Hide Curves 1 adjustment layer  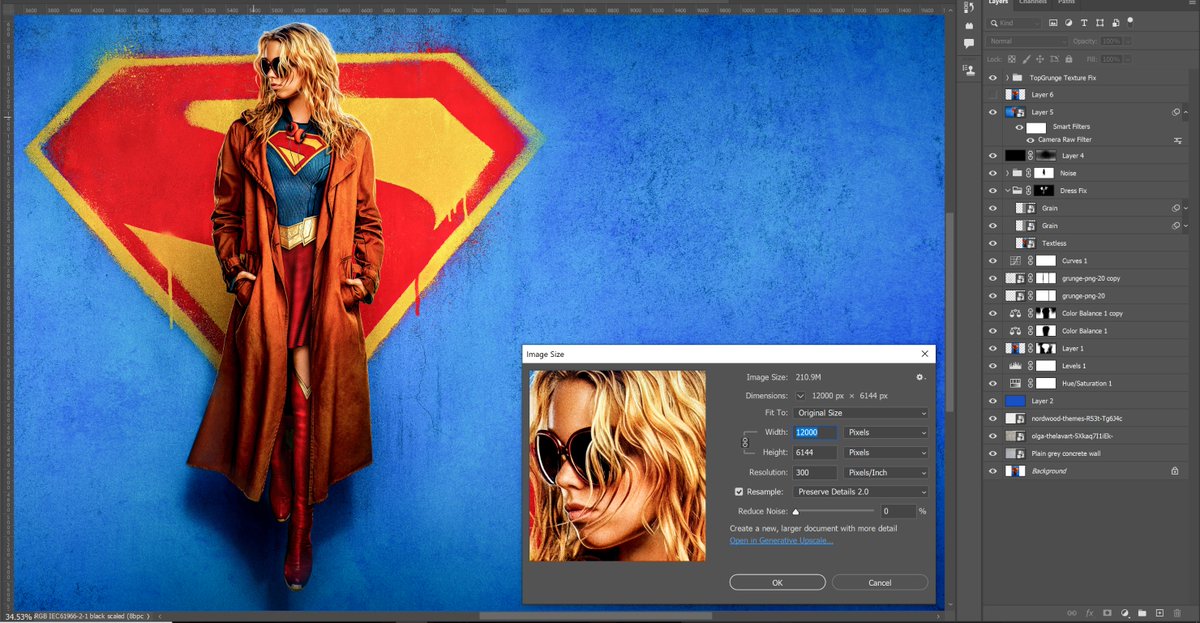(x=993, y=260)
